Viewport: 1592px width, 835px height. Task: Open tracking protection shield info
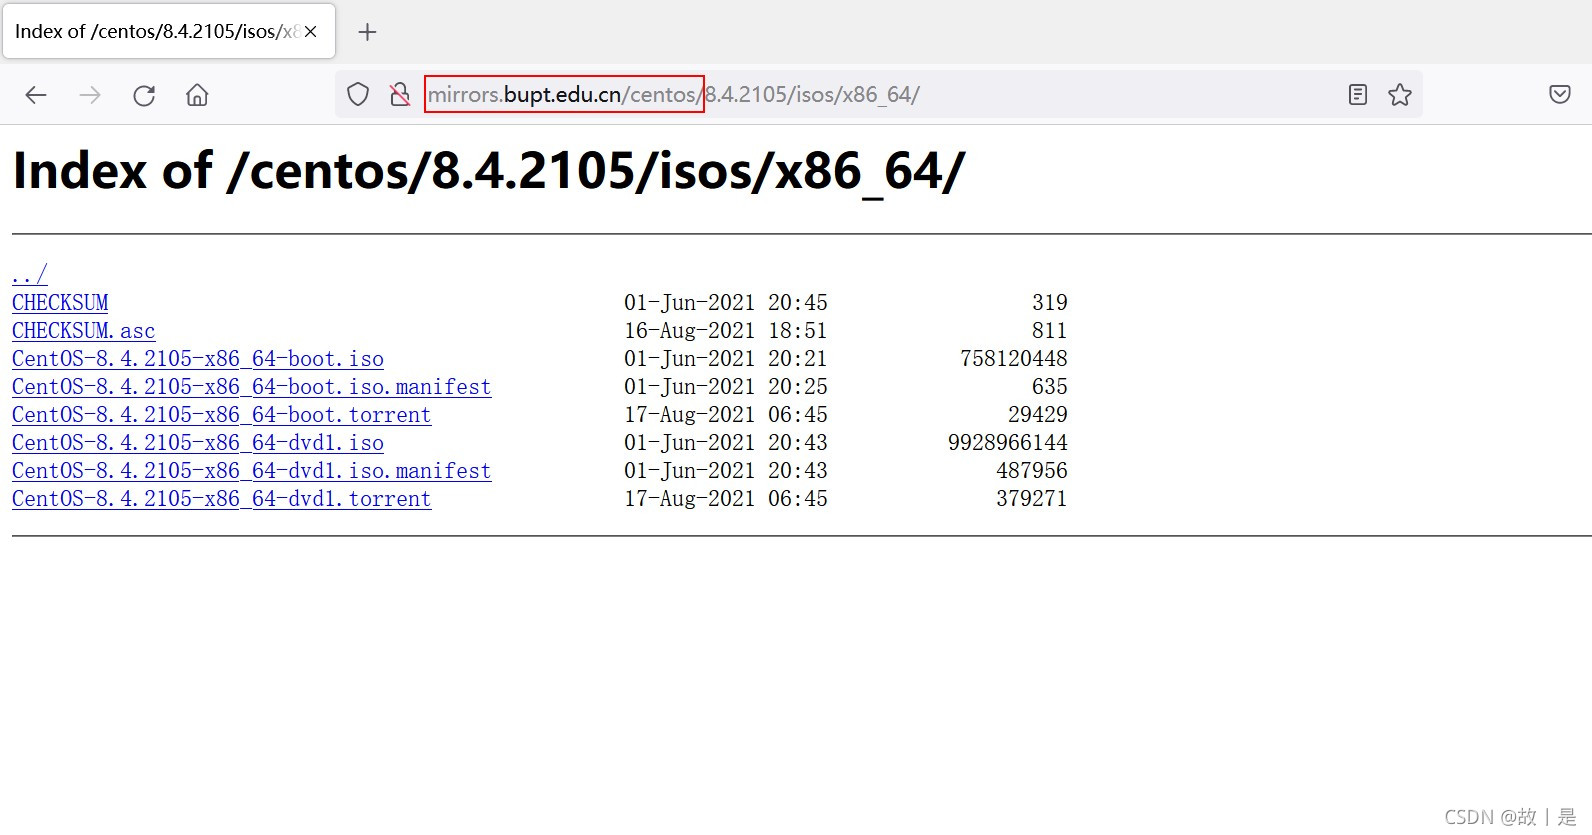coord(358,95)
